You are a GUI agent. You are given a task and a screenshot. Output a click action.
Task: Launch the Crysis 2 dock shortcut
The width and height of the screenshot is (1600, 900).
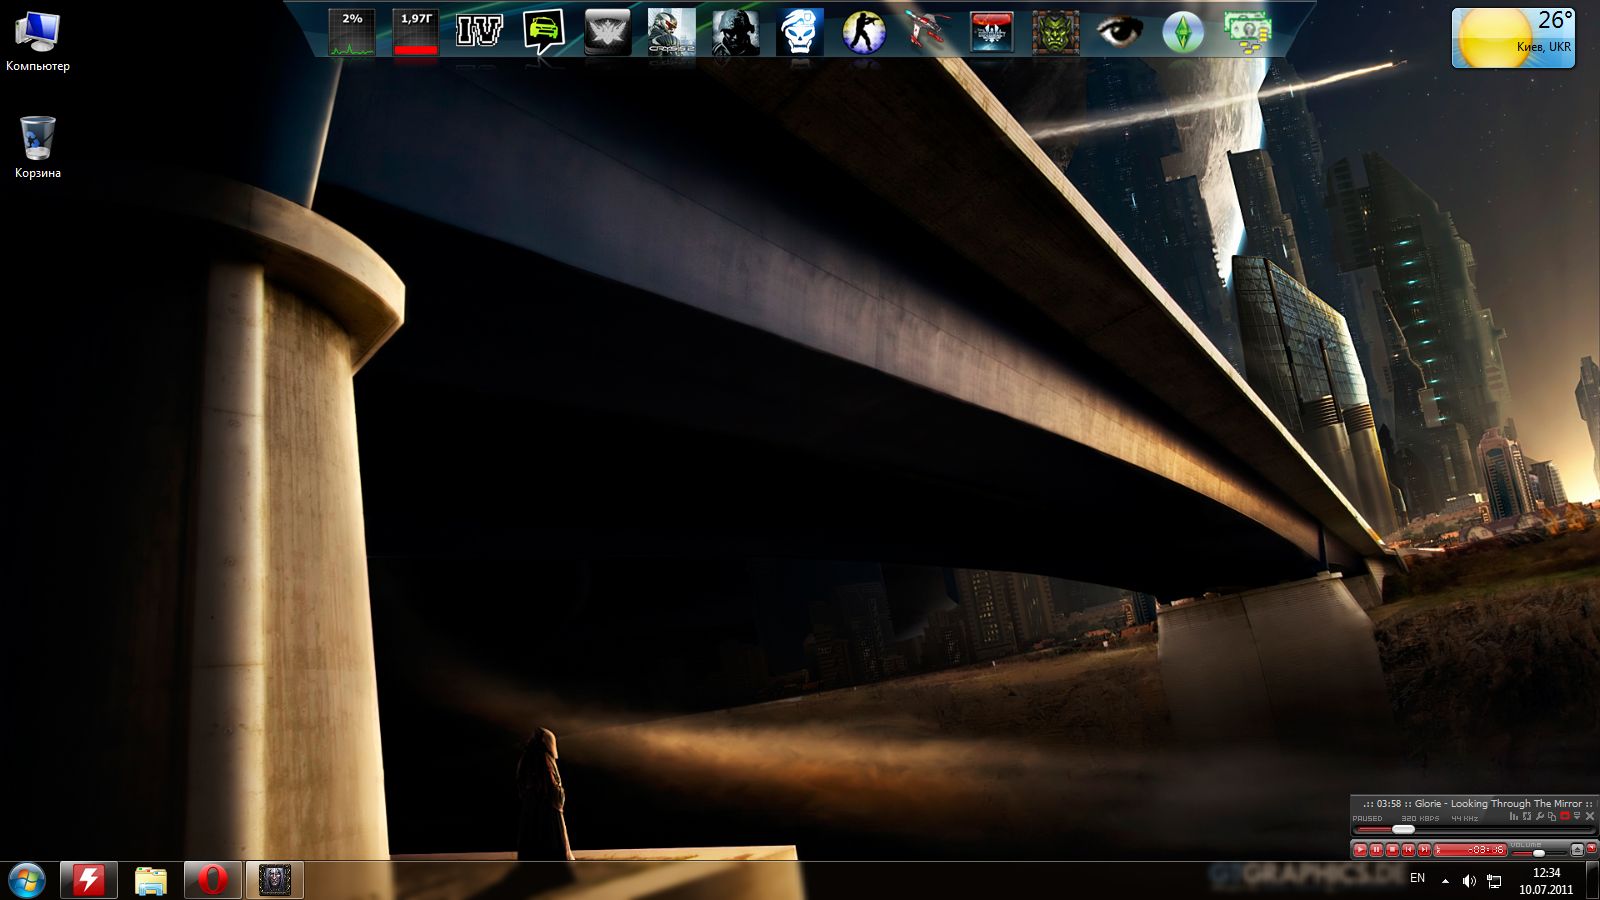coord(671,32)
